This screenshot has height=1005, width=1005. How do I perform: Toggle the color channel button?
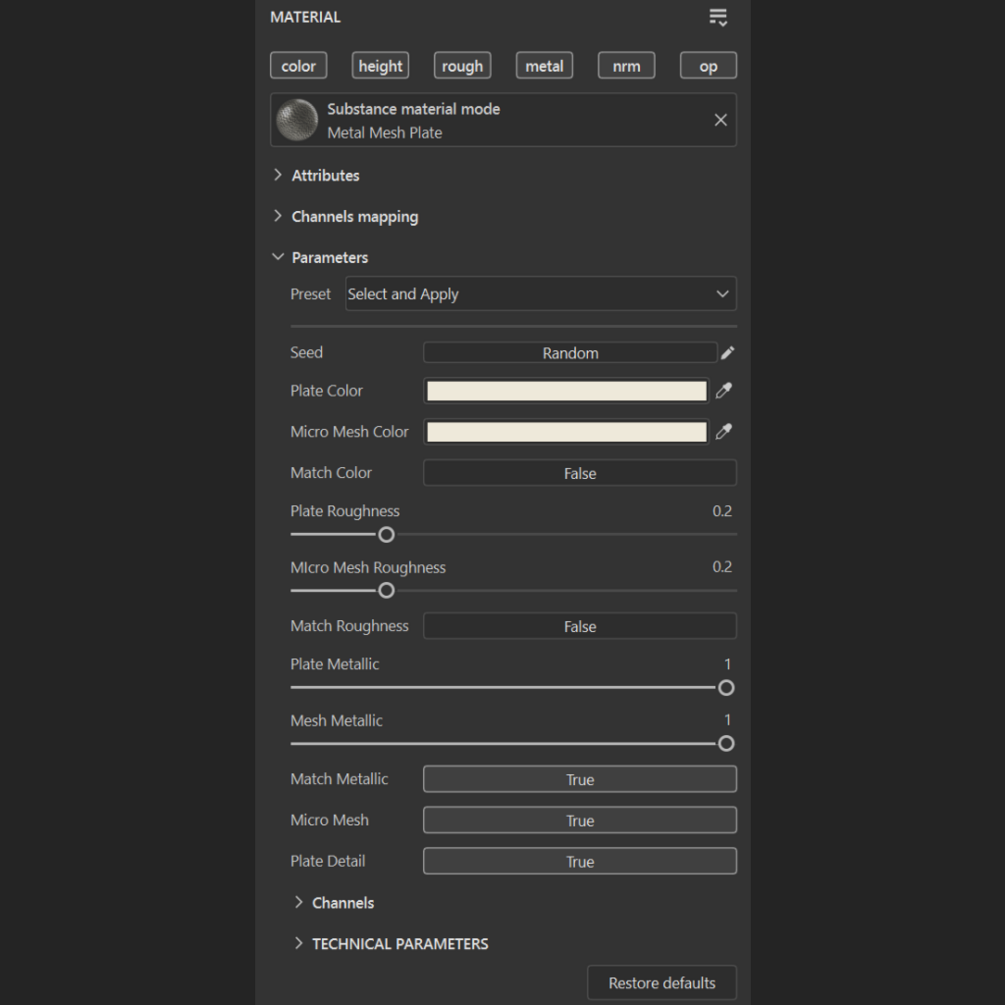(x=298, y=66)
